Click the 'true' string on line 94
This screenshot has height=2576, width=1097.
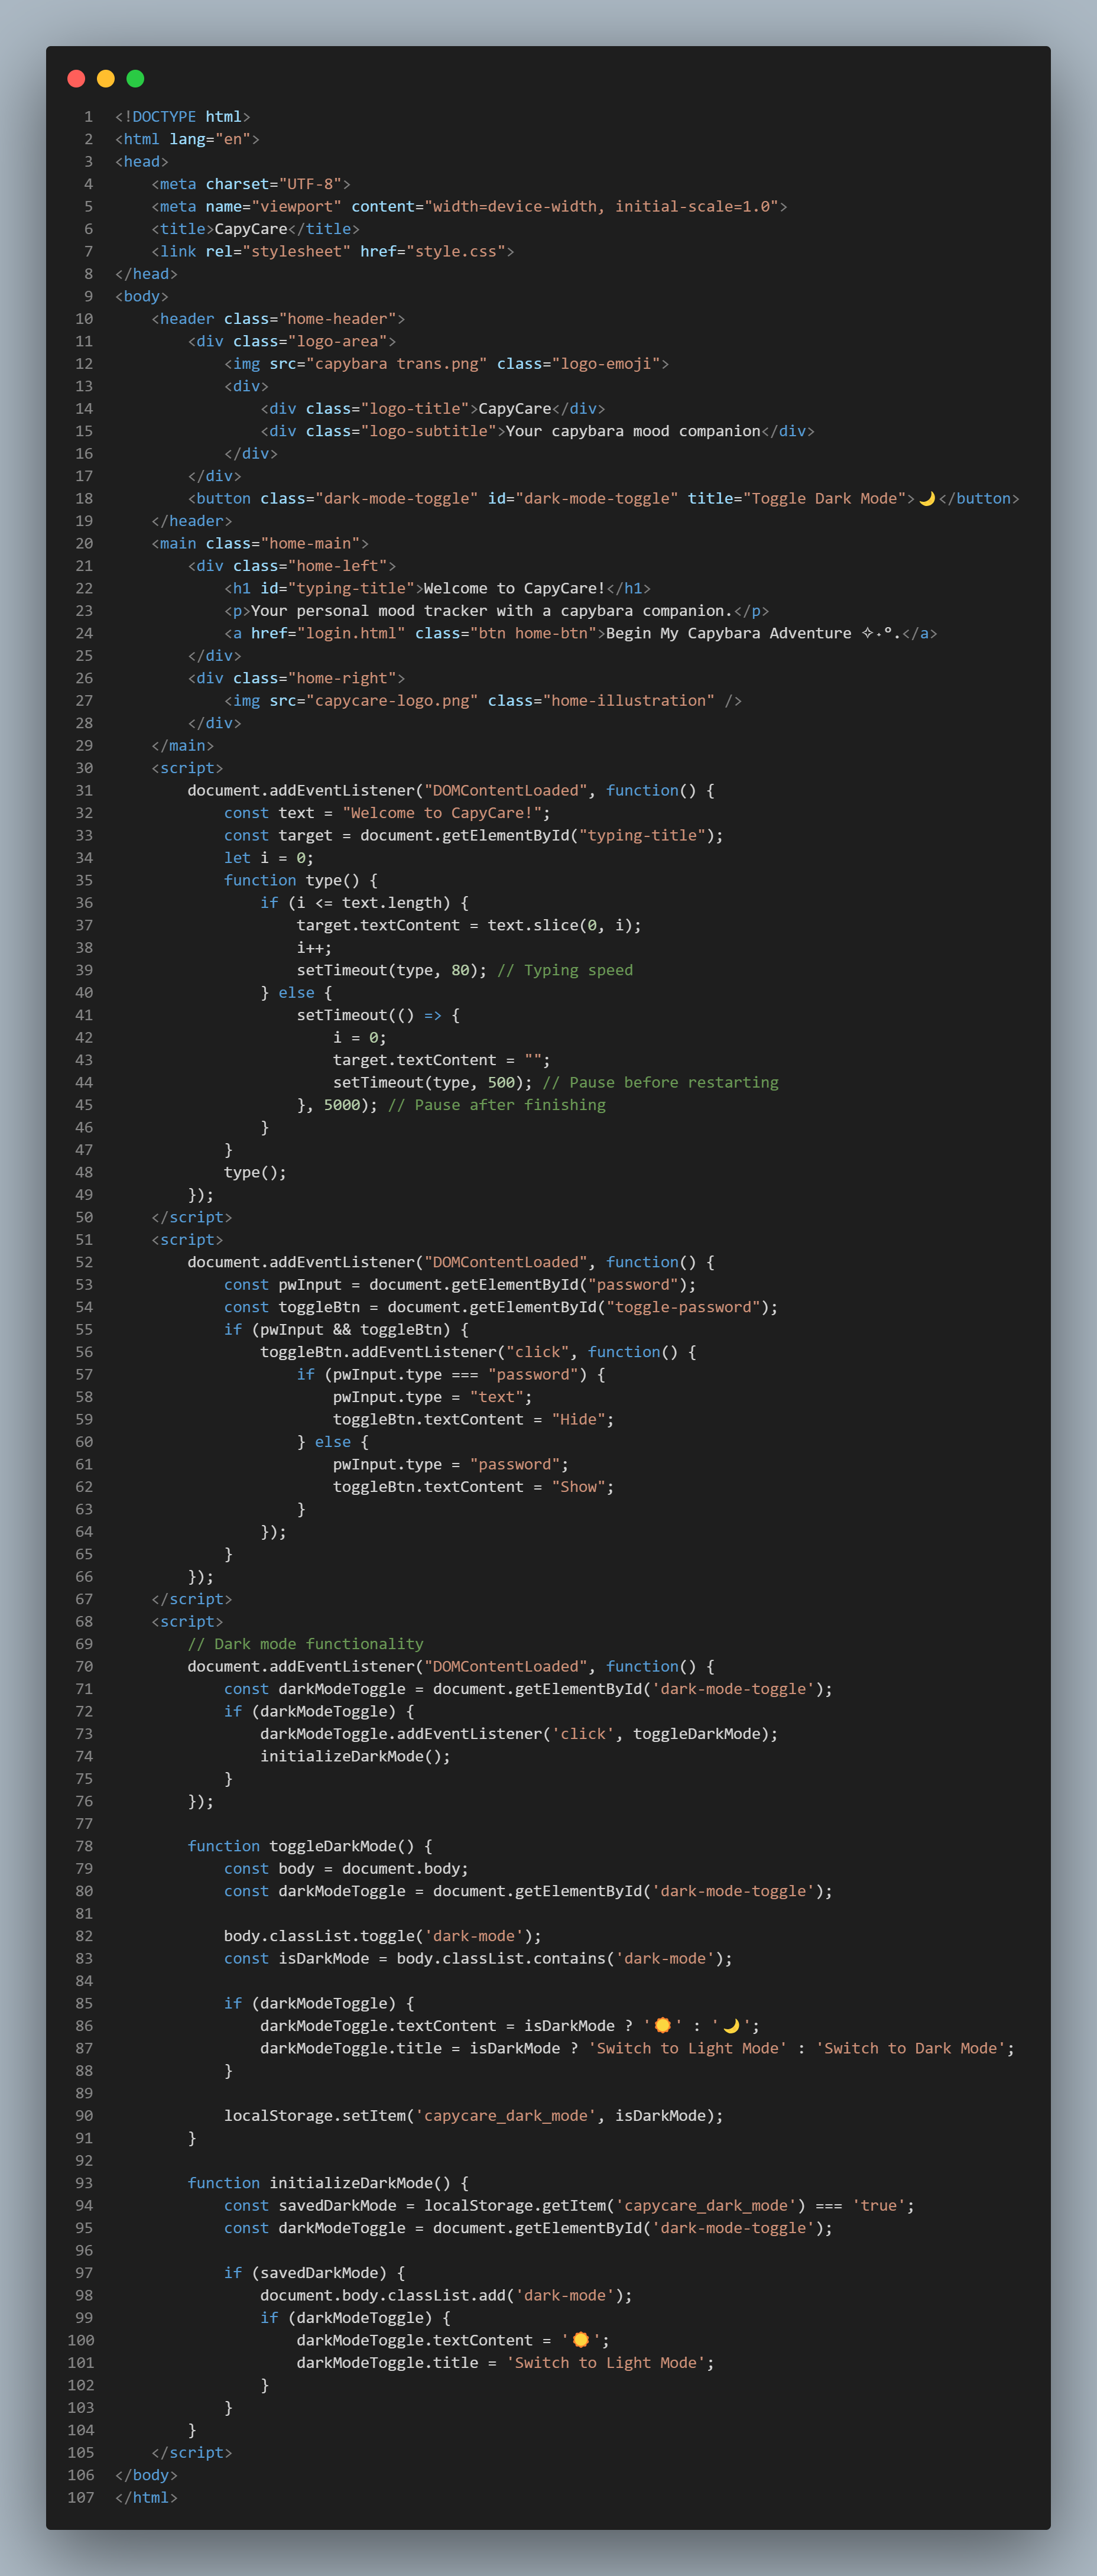(x=879, y=2205)
